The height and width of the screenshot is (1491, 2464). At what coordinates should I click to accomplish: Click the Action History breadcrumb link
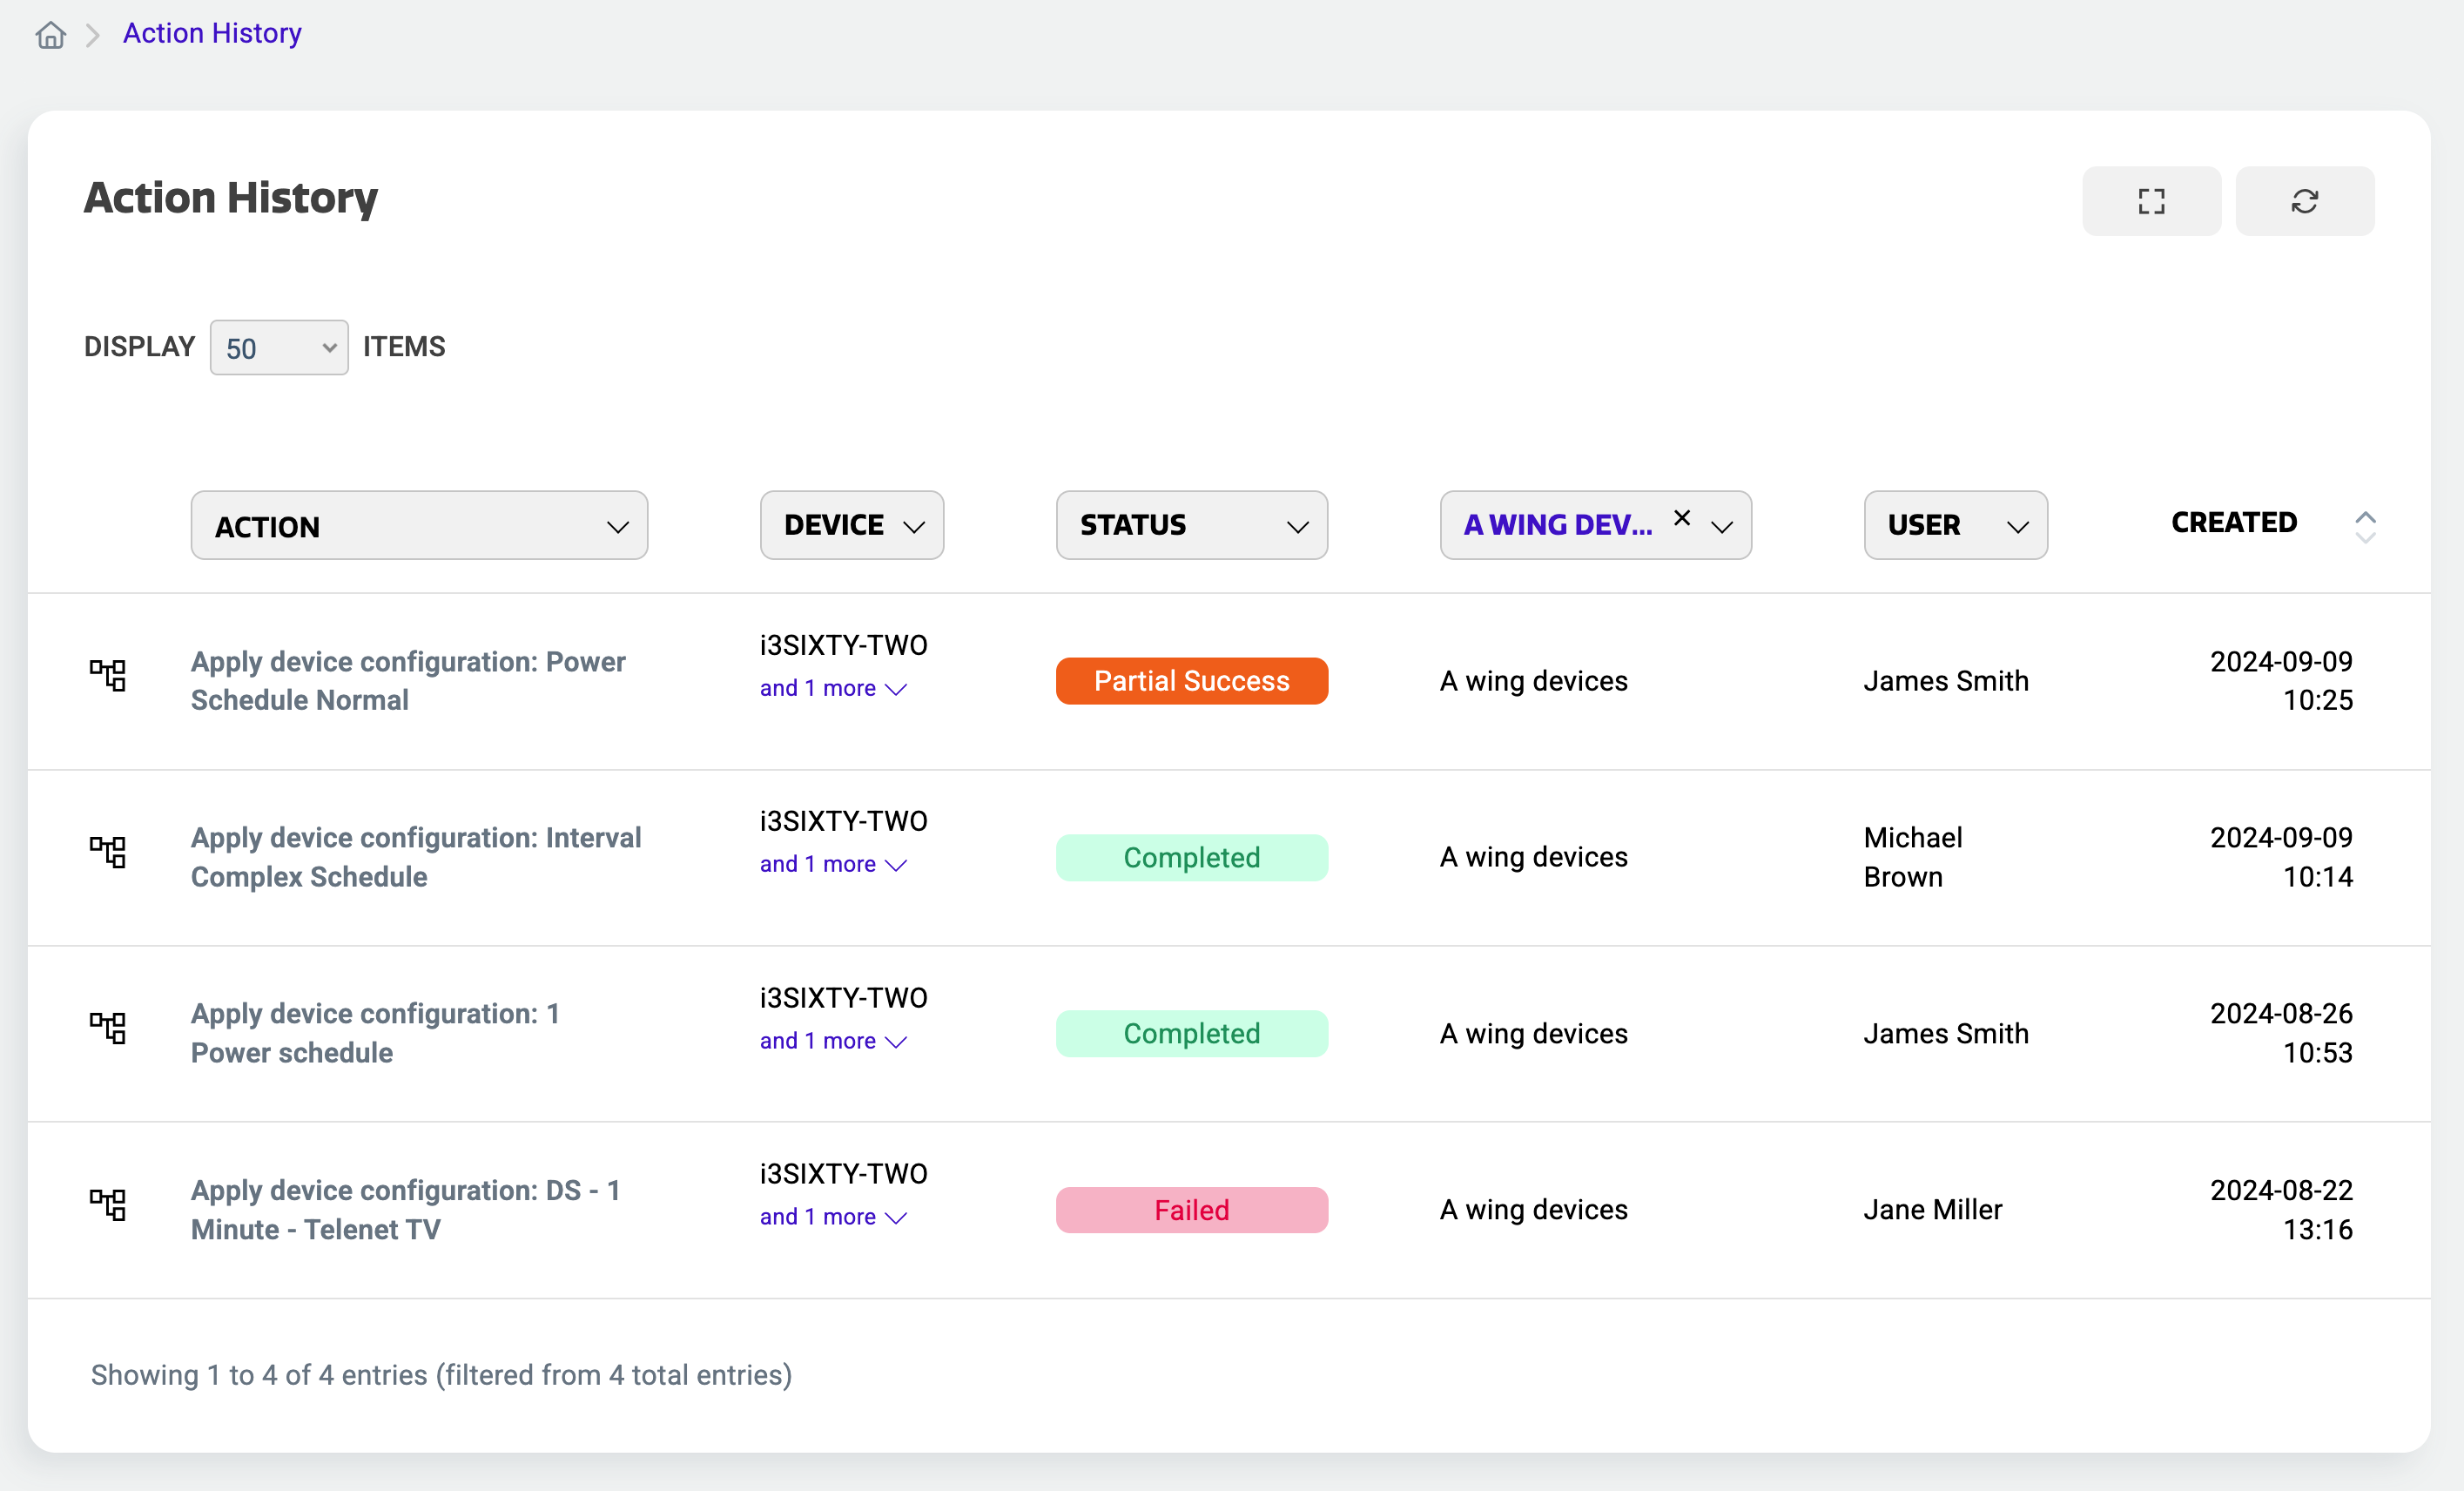tap(212, 33)
